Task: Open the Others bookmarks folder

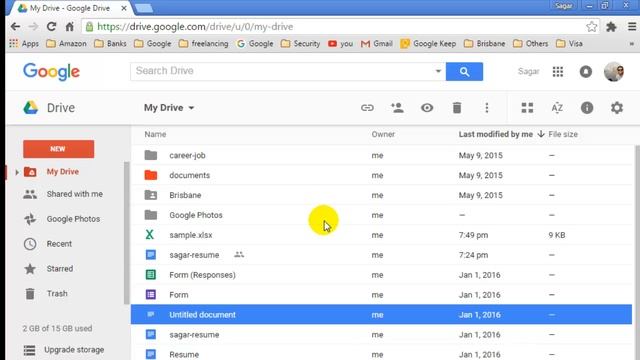Action: pos(531,44)
